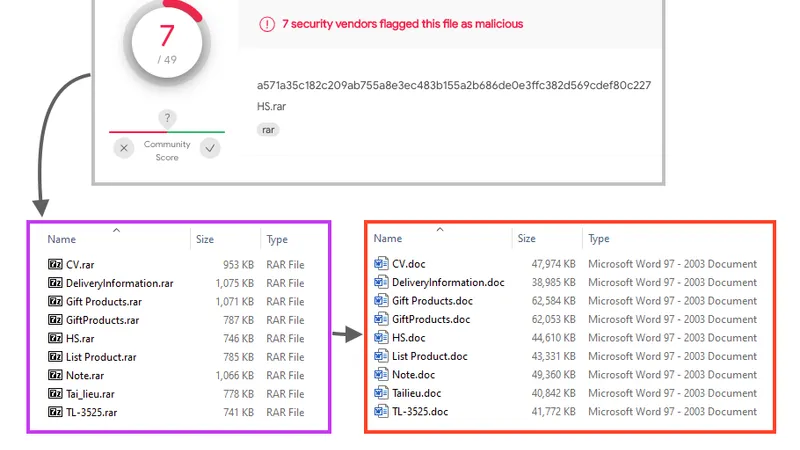Viewport: 800px width, 450px height.
Task: Click the 1,075 KB size value
Action: [235, 283]
